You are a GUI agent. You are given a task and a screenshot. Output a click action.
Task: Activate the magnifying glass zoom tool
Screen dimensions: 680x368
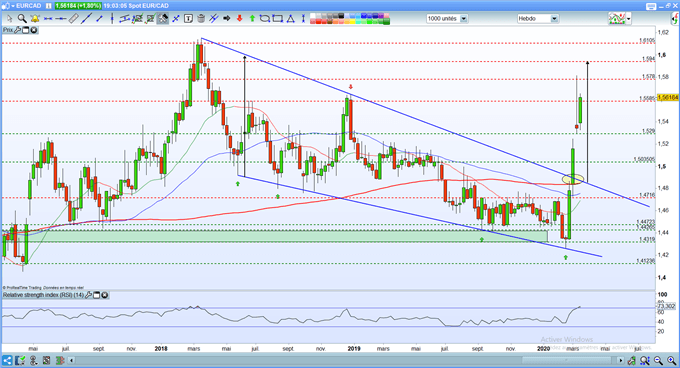point(22,19)
